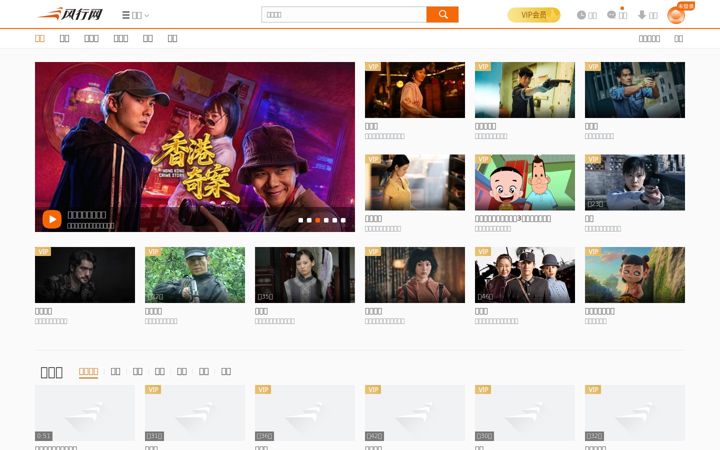Open watch history via clock icon
720x450 pixels.
point(581,15)
